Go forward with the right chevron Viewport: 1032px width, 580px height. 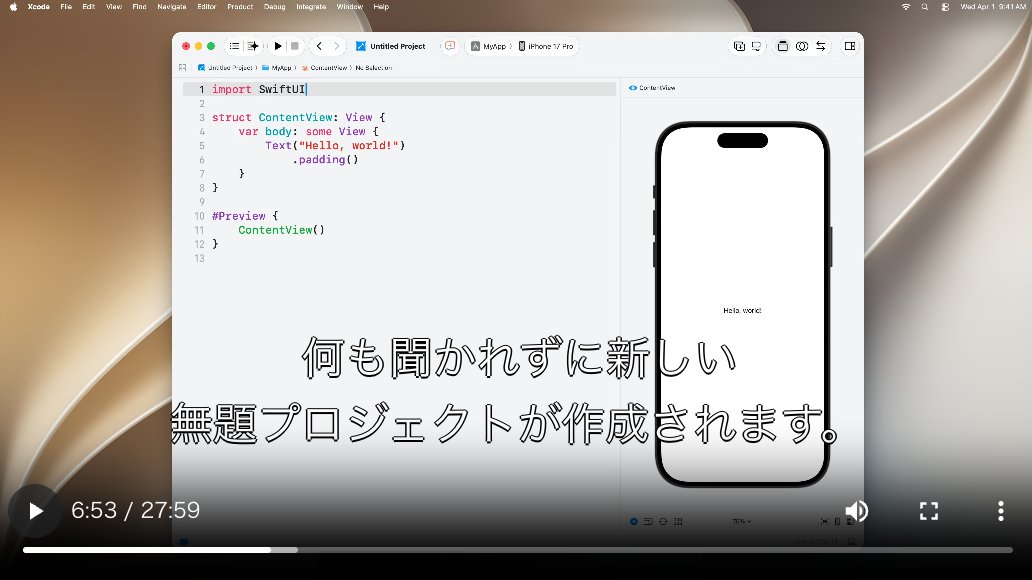point(336,46)
